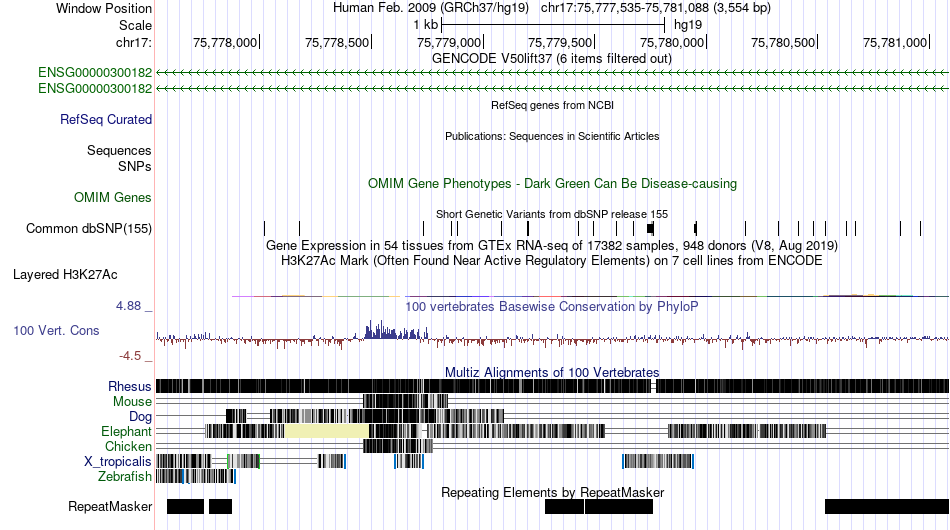This screenshot has width=950, height=530.
Task: Click the yellow block in Elephant alignment
Action: coord(327,431)
